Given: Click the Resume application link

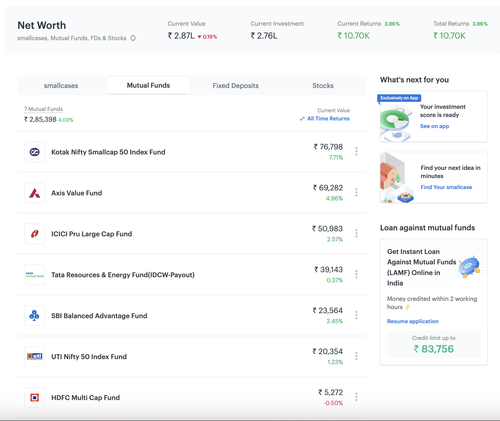Looking at the screenshot, I should [x=413, y=321].
